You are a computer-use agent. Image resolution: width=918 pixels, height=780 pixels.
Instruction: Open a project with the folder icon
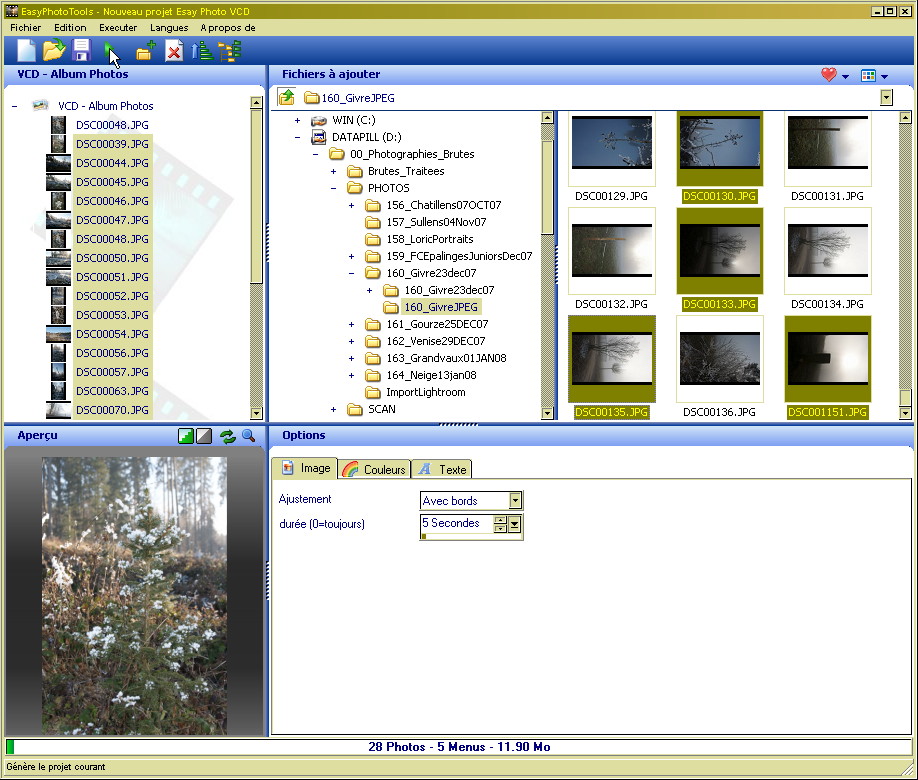(x=54, y=51)
